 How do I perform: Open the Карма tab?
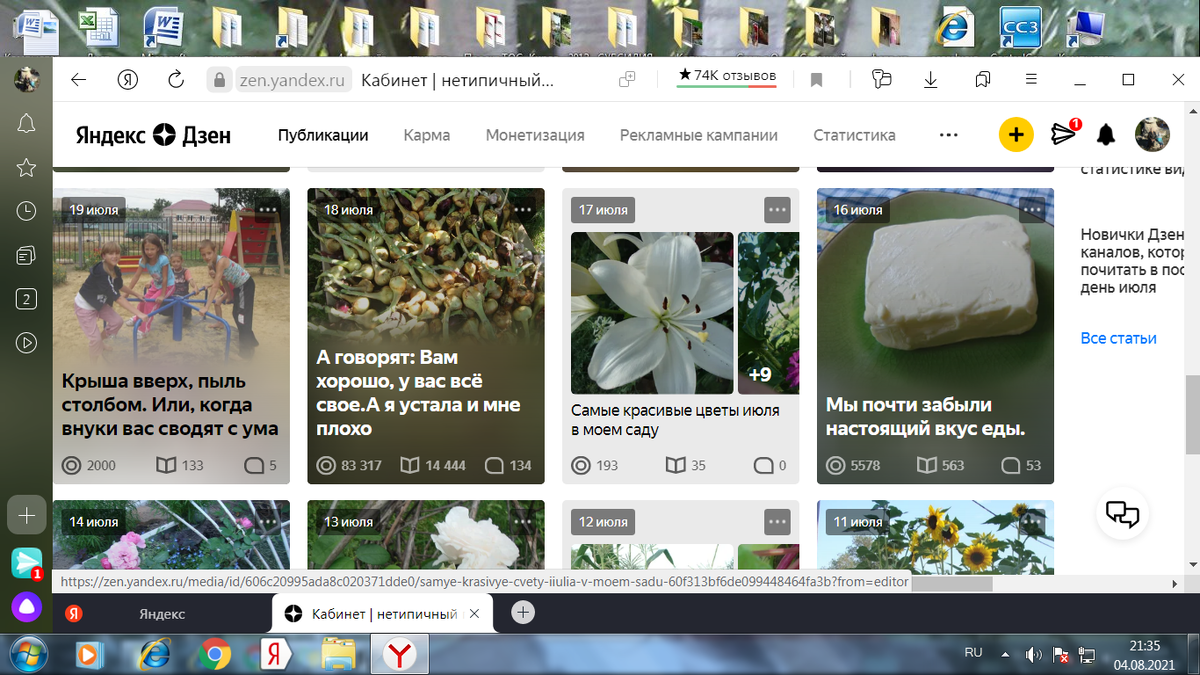click(427, 135)
